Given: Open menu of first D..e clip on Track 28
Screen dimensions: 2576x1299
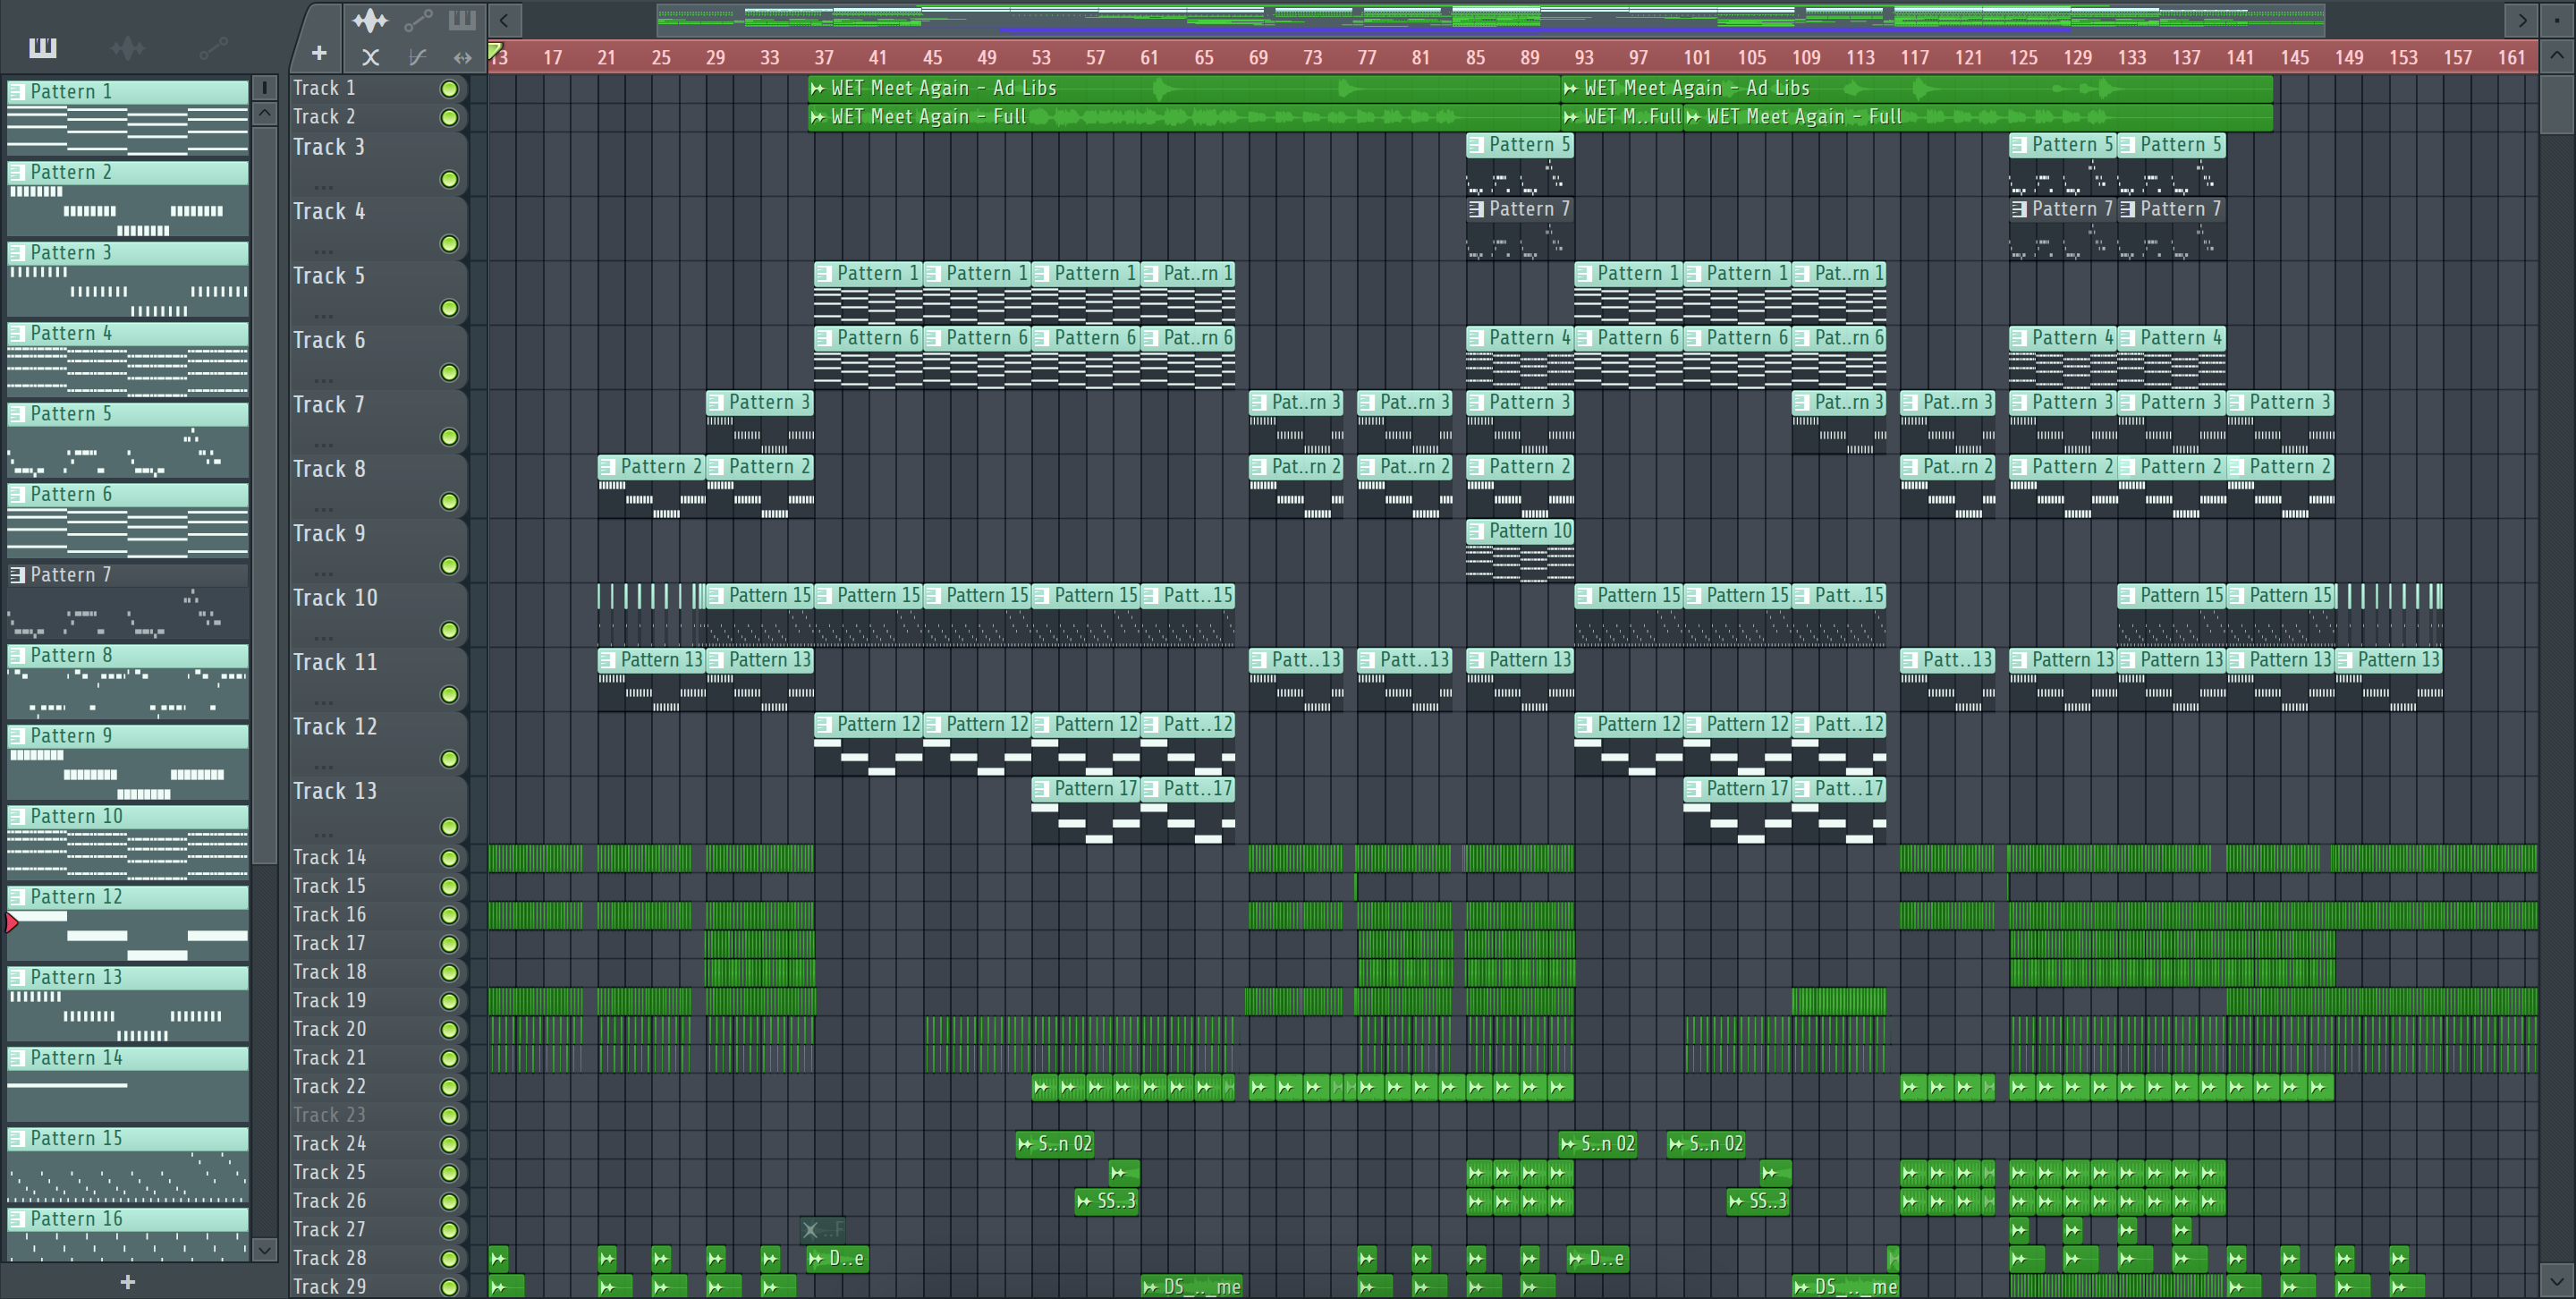Looking at the screenshot, I should pyautogui.click(x=817, y=1258).
